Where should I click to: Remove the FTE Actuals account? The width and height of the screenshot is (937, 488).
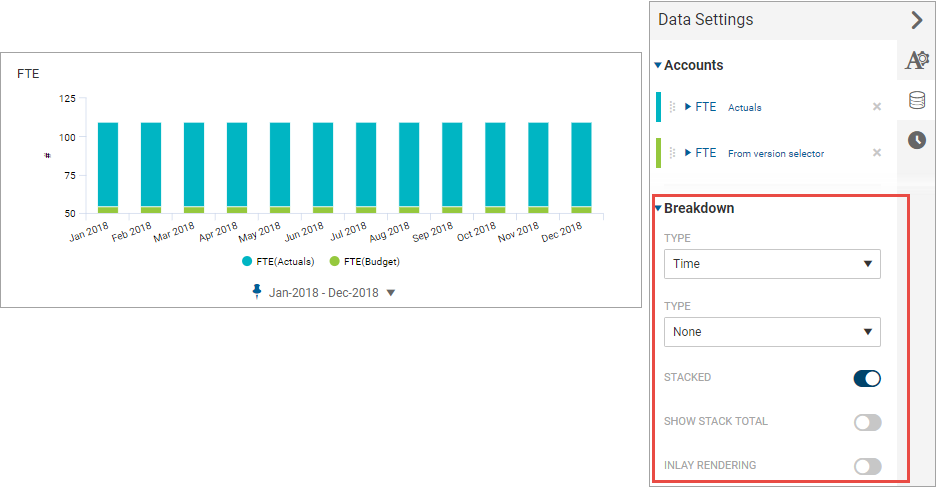click(x=877, y=107)
